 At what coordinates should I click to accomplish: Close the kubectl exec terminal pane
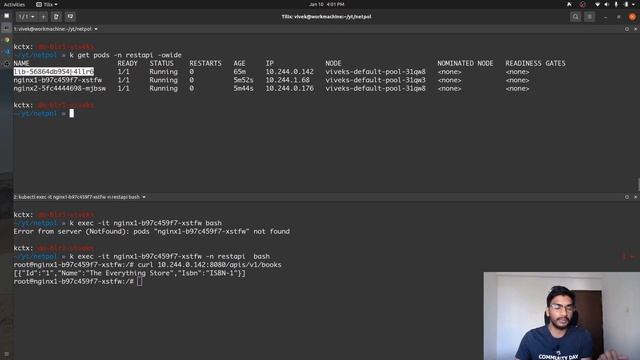(x=636, y=197)
